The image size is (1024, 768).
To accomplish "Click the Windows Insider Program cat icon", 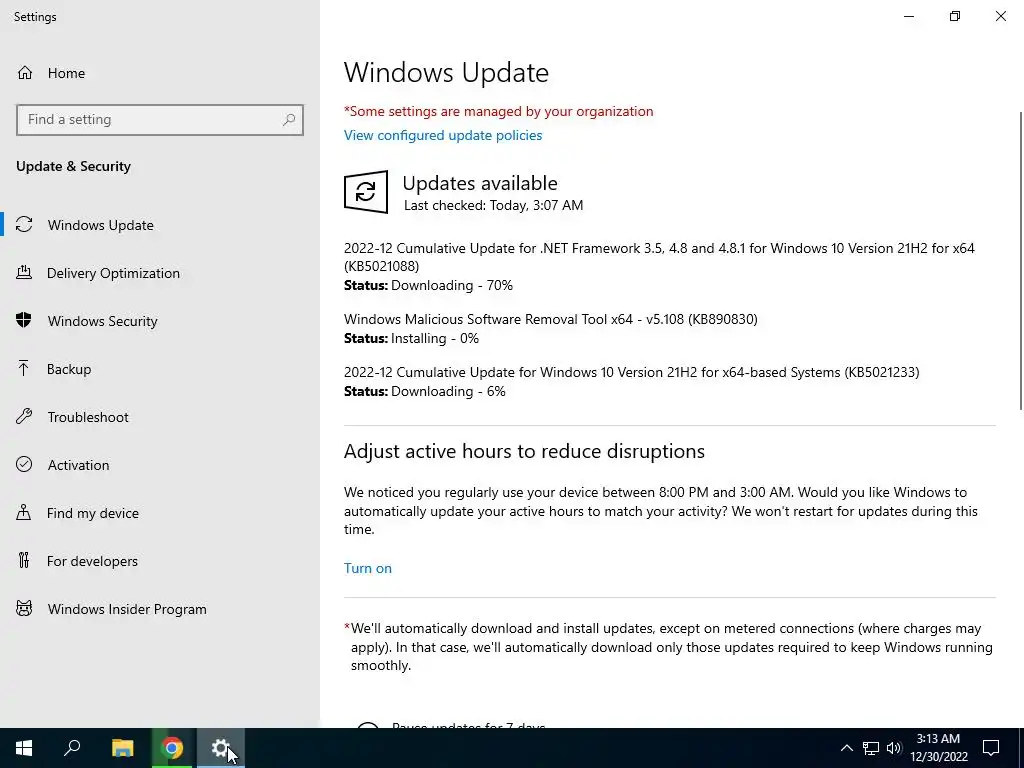I will (x=24, y=609).
